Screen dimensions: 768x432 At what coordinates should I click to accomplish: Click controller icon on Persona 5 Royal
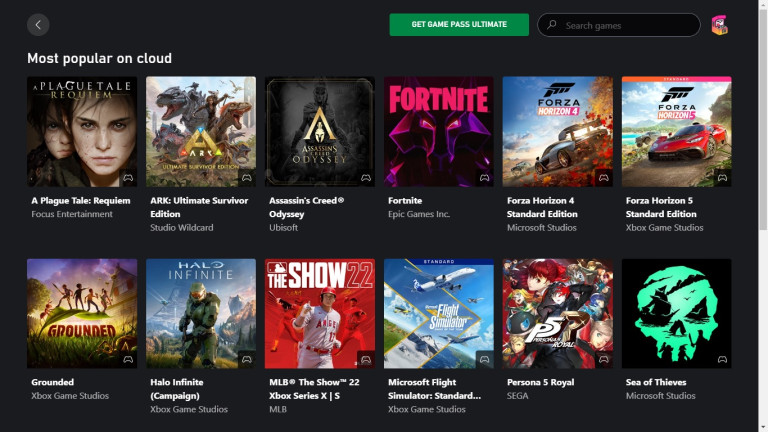click(x=603, y=360)
